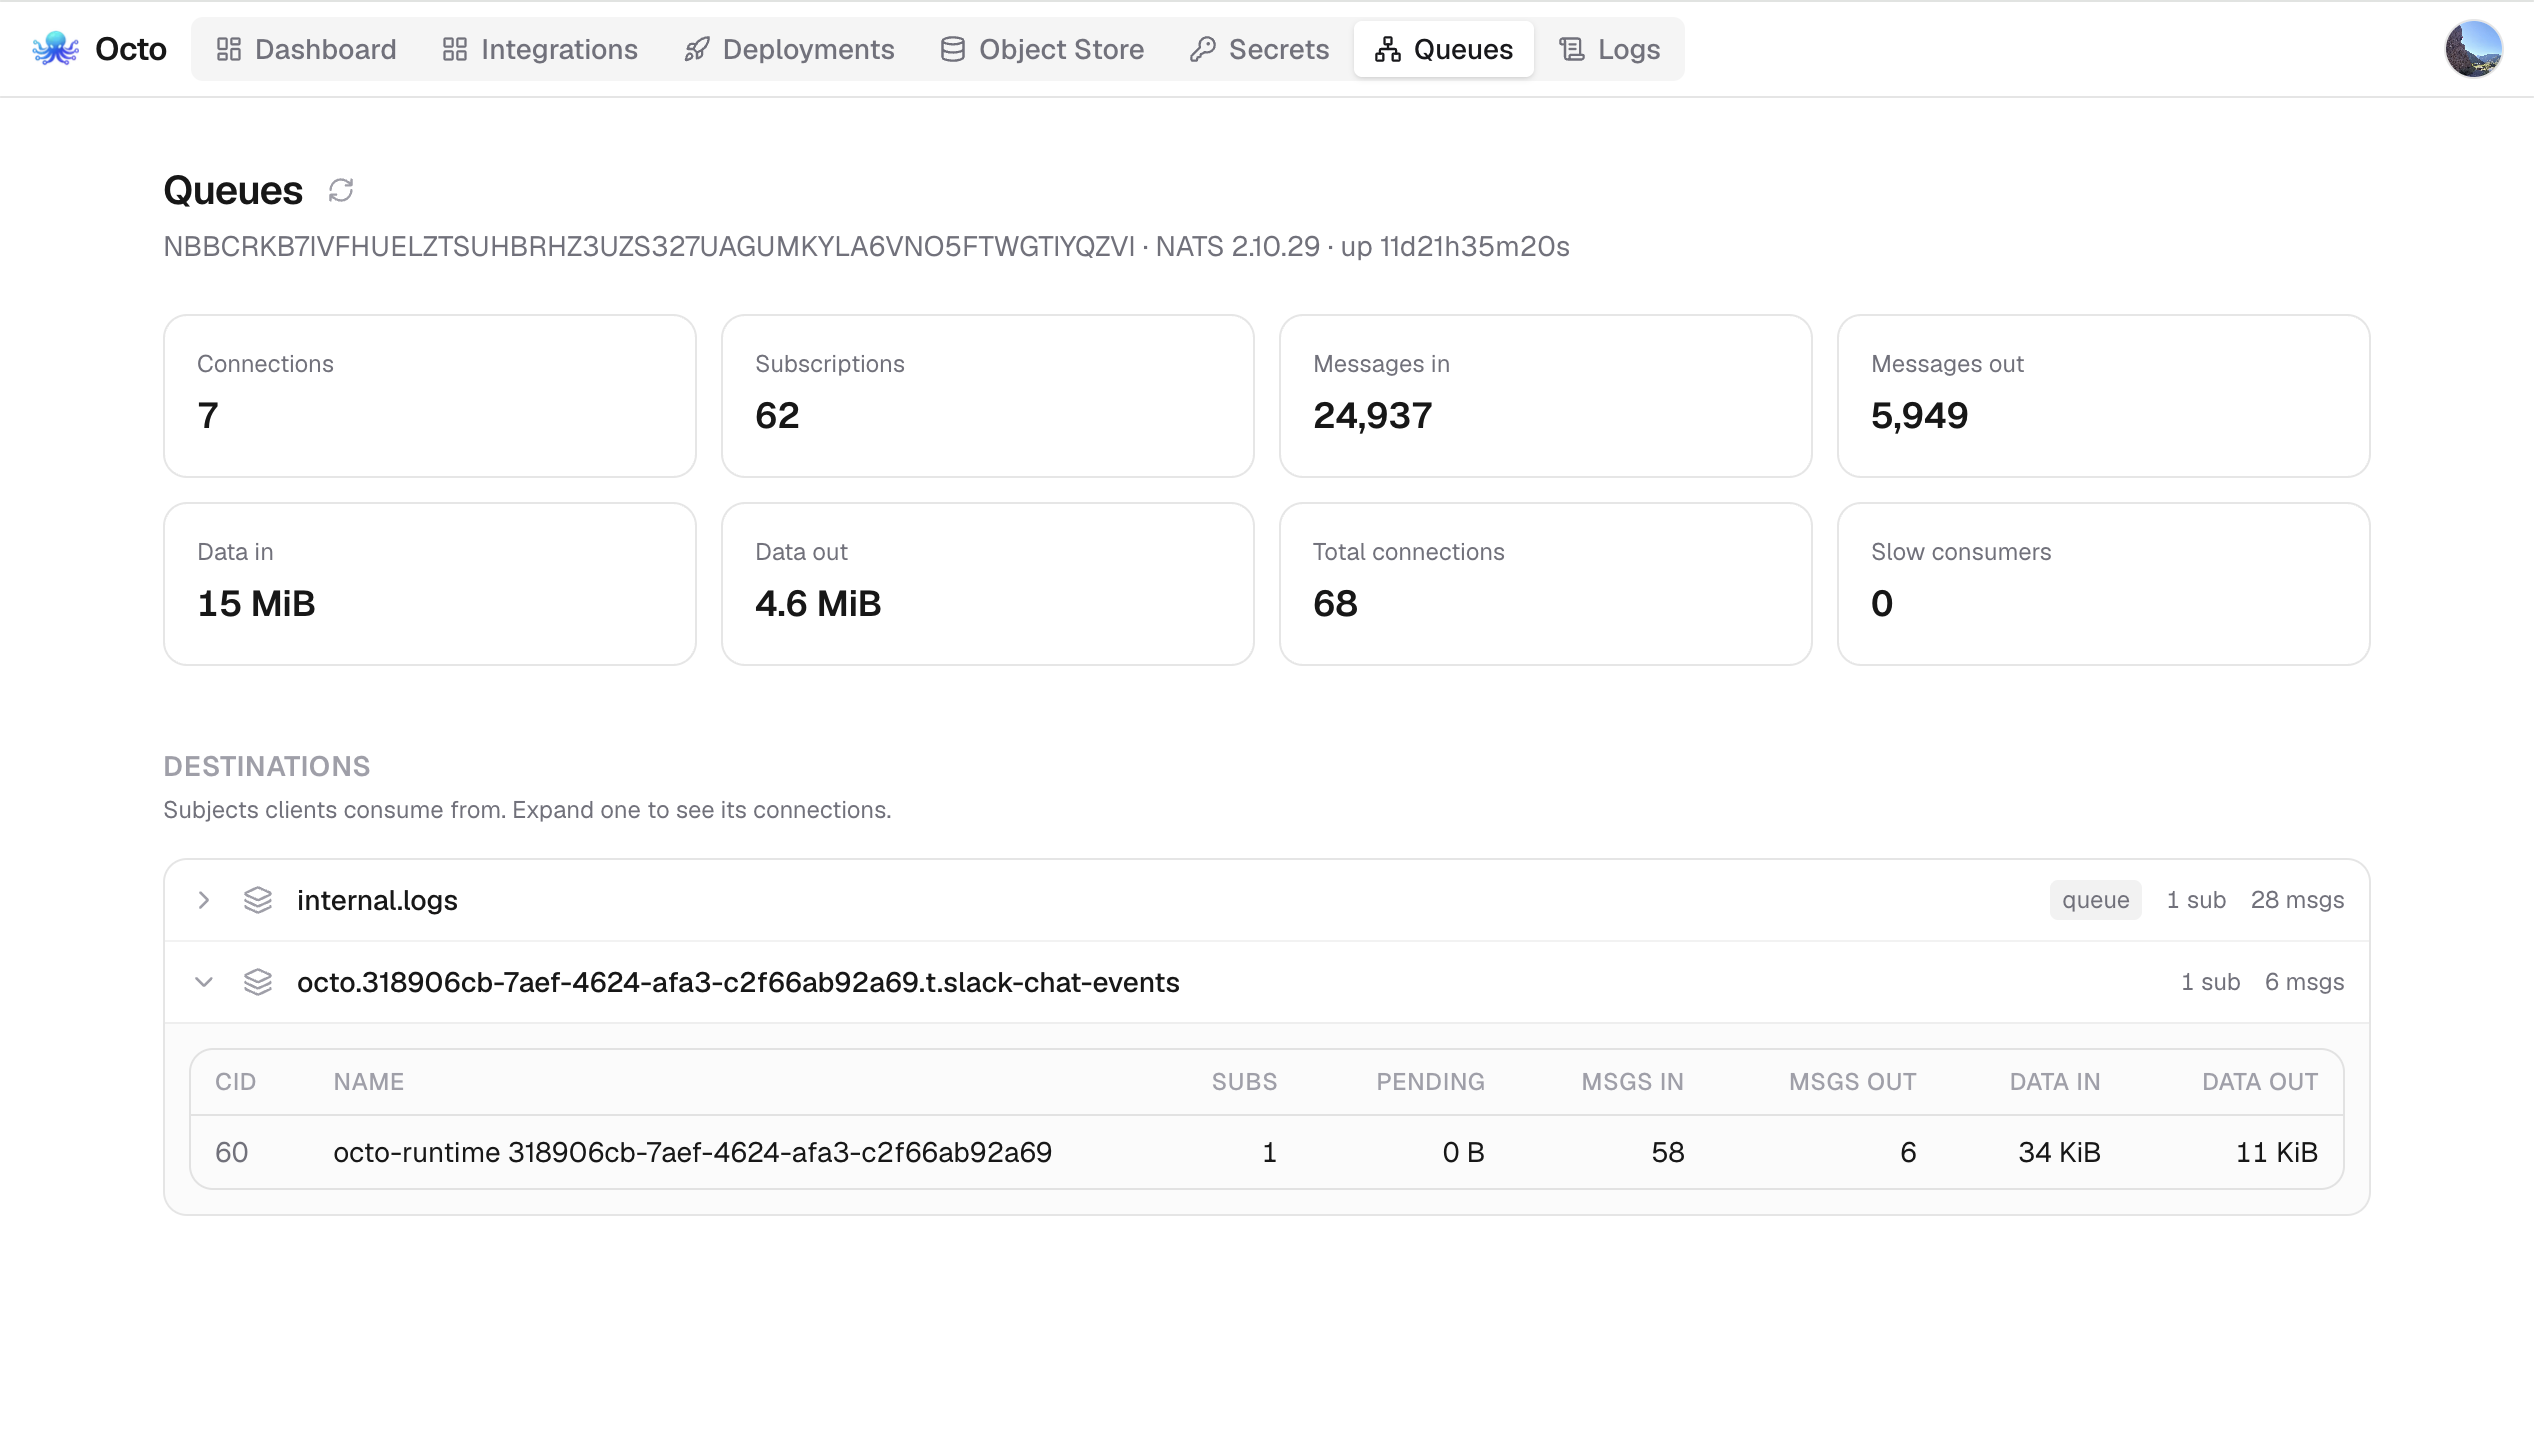Click the Messages out value 5,949
Screen dimensions: 2534x1436
pos(1919,415)
